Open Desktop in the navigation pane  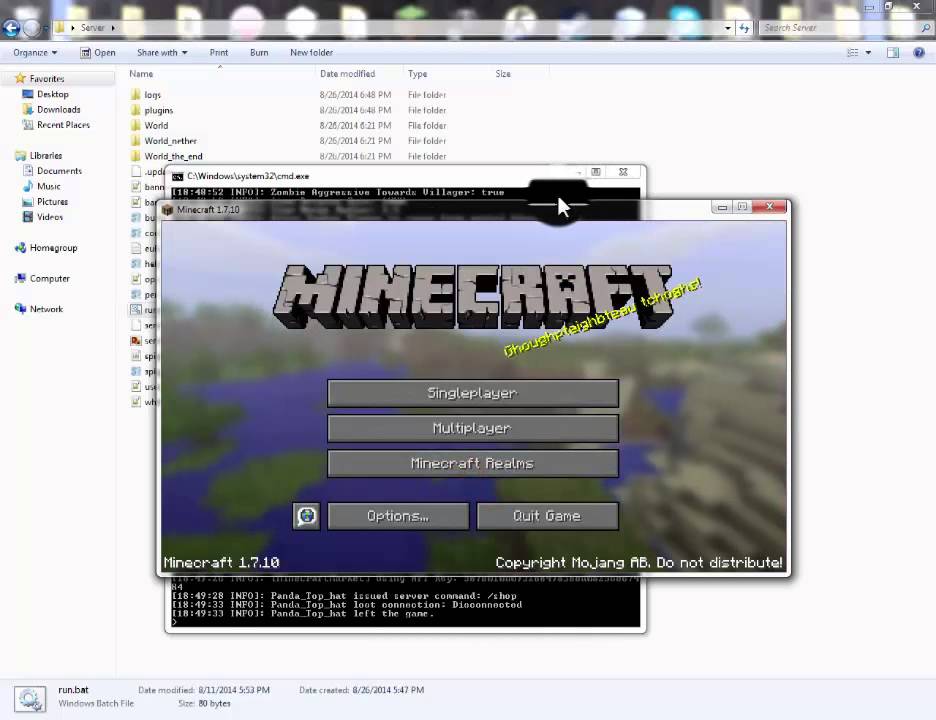coord(53,94)
